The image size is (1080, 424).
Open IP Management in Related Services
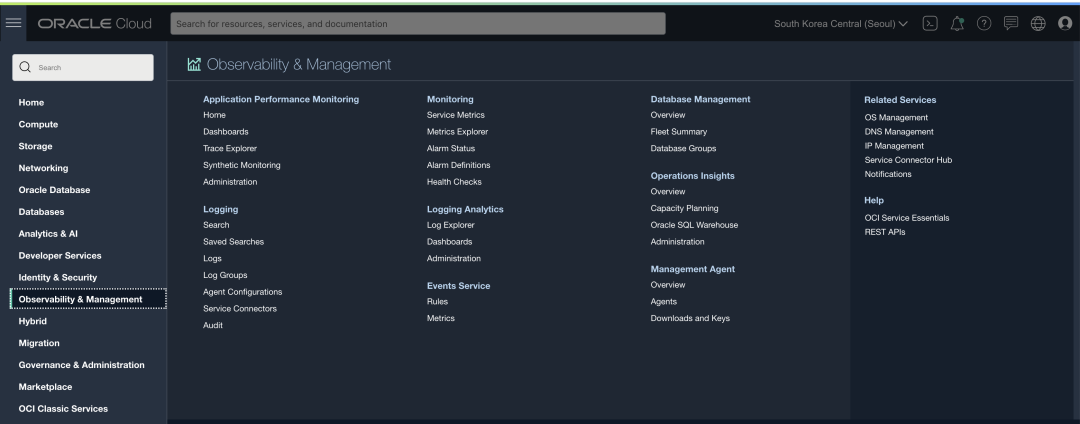point(894,146)
